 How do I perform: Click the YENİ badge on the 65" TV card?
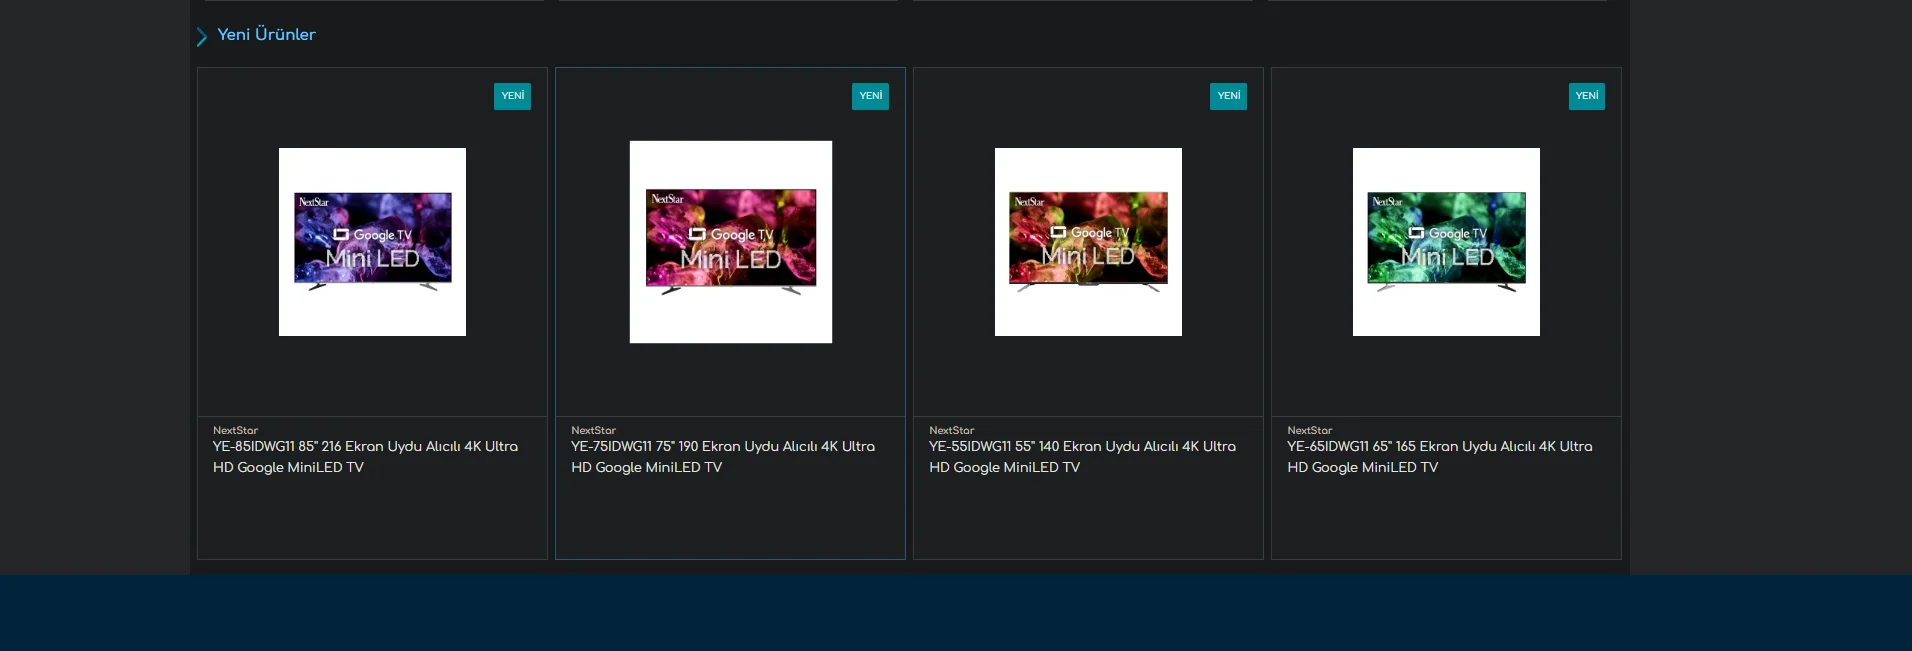[1586, 96]
